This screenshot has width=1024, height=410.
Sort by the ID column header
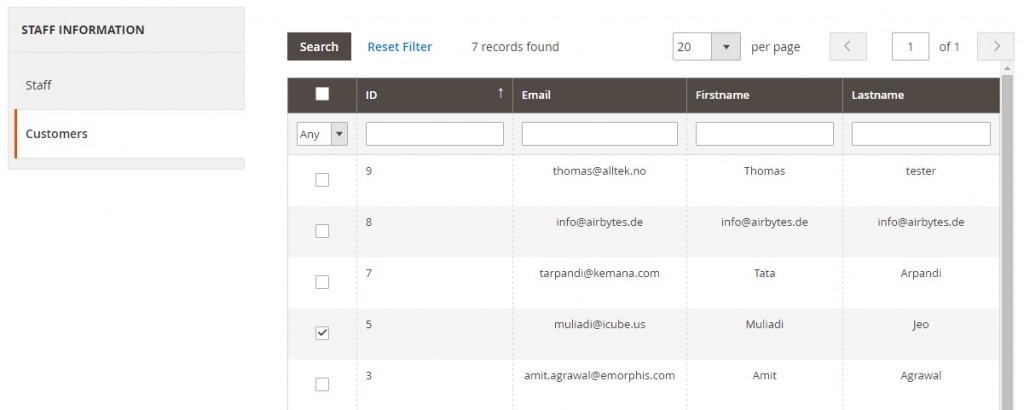[x=434, y=95]
